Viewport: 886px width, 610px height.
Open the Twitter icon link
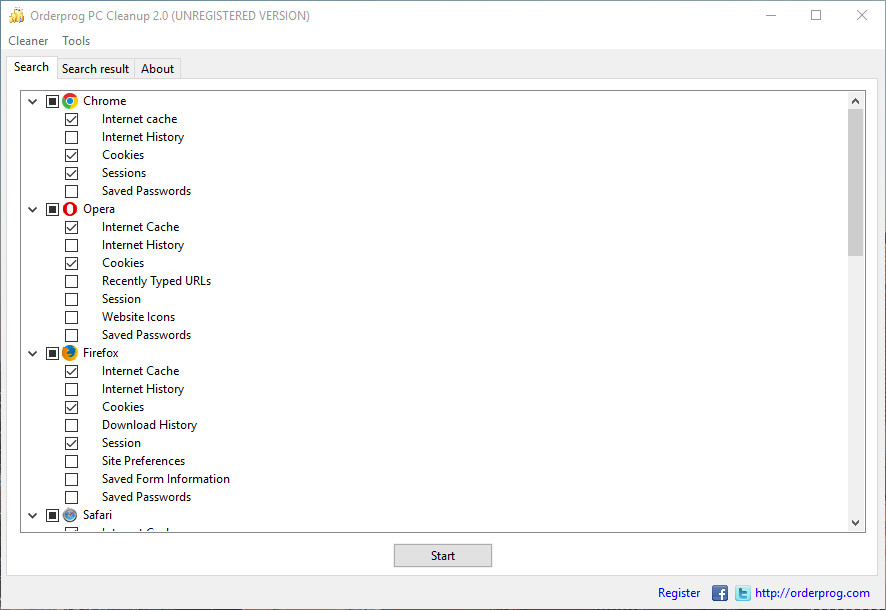click(x=742, y=593)
